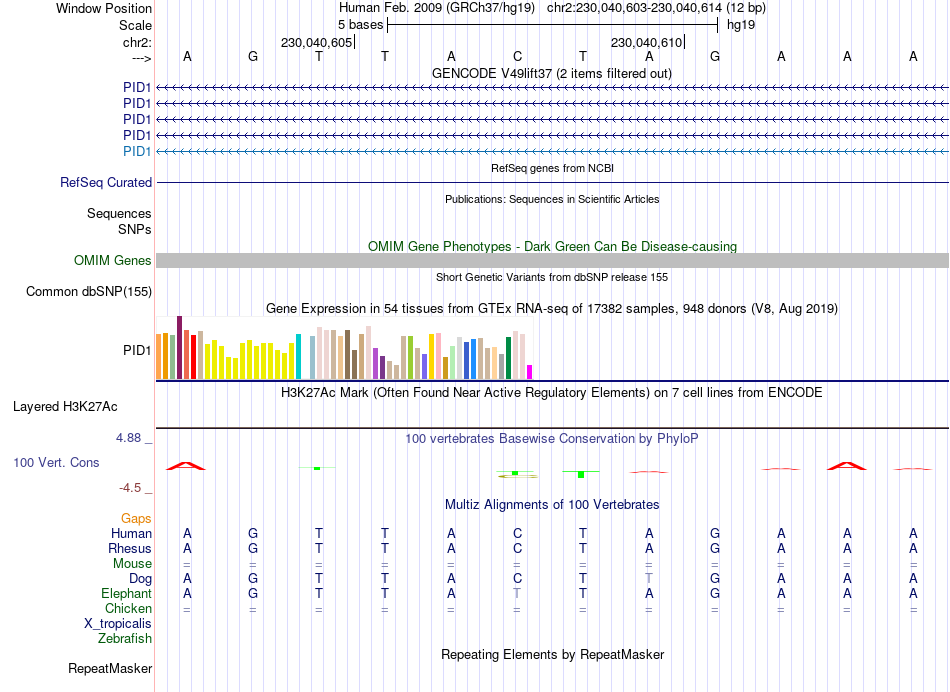Open Repeating Elements by RepeatMasker title
Viewport: 950px width, 692px height.
coord(552,654)
